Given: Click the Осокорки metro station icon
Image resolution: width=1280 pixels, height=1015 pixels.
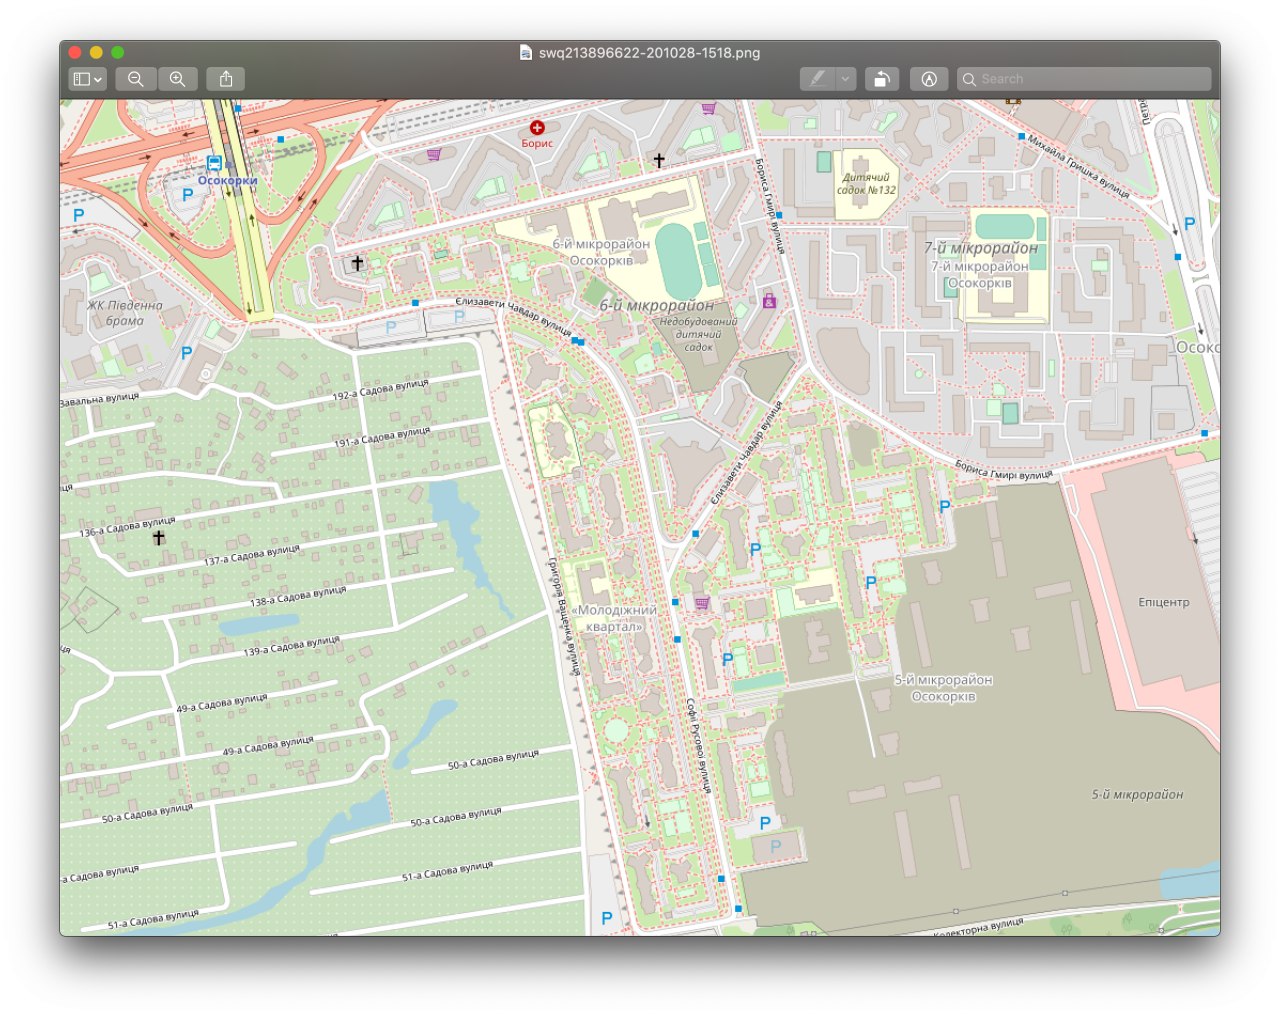Looking at the screenshot, I should 214,163.
